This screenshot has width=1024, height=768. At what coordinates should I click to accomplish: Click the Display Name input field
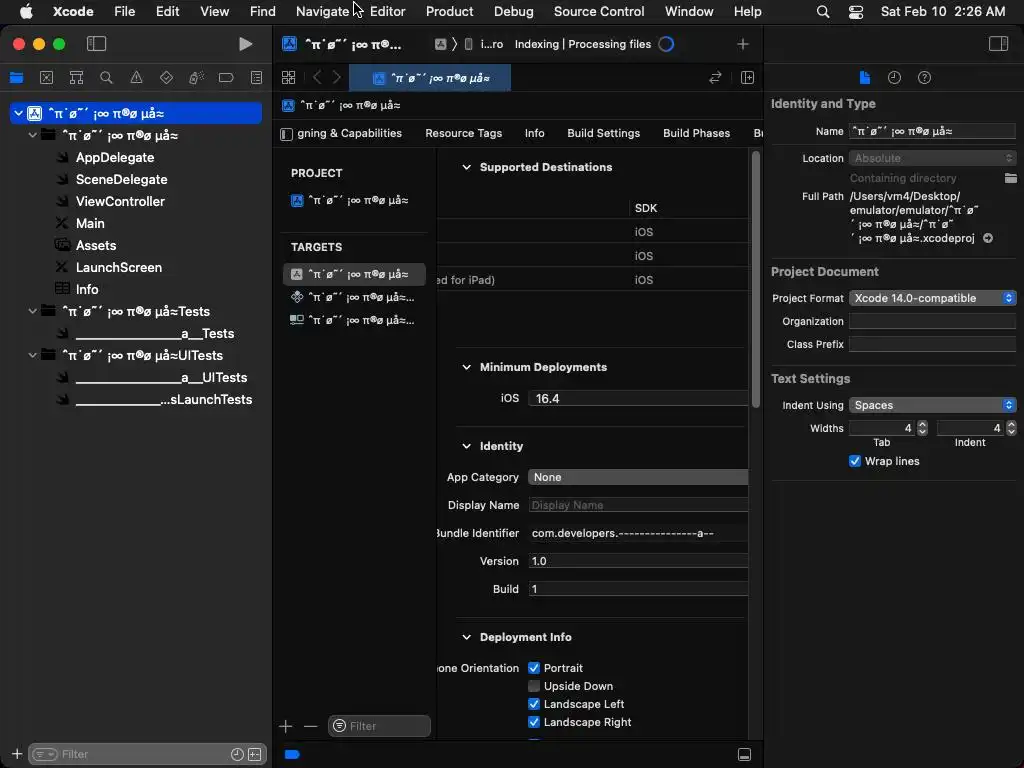coord(638,505)
